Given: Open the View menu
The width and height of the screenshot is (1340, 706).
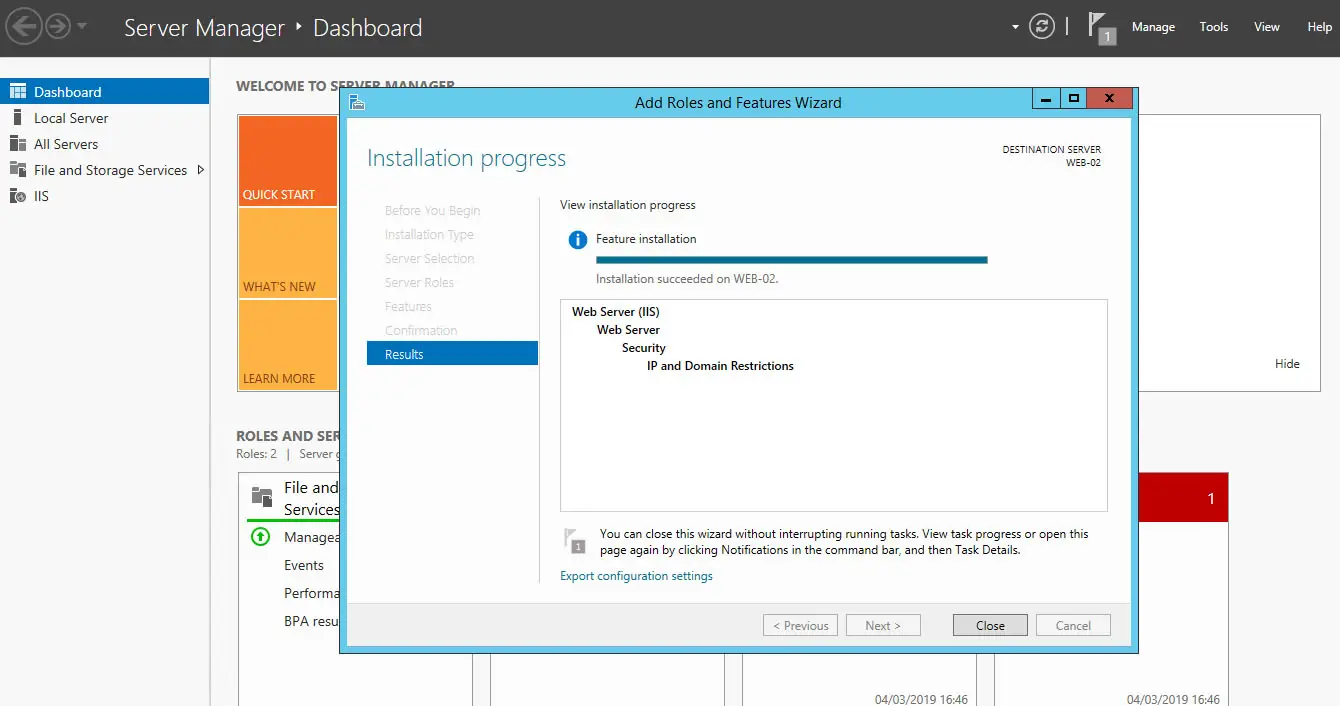Looking at the screenshot, I should tap(1266, 27).
